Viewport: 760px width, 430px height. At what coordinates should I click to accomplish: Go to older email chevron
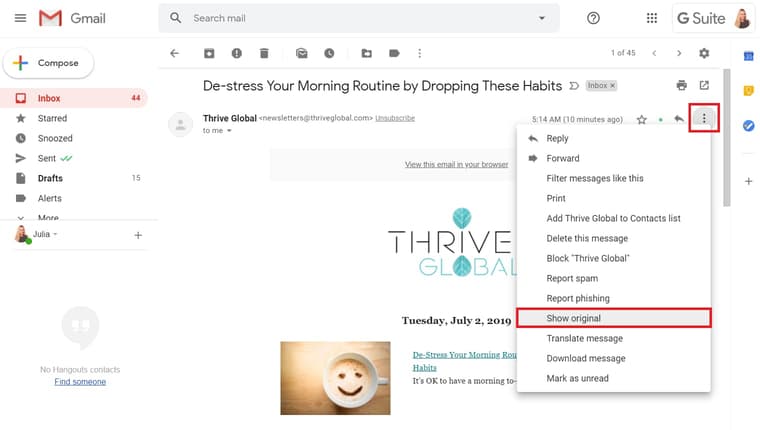[679, 53]
